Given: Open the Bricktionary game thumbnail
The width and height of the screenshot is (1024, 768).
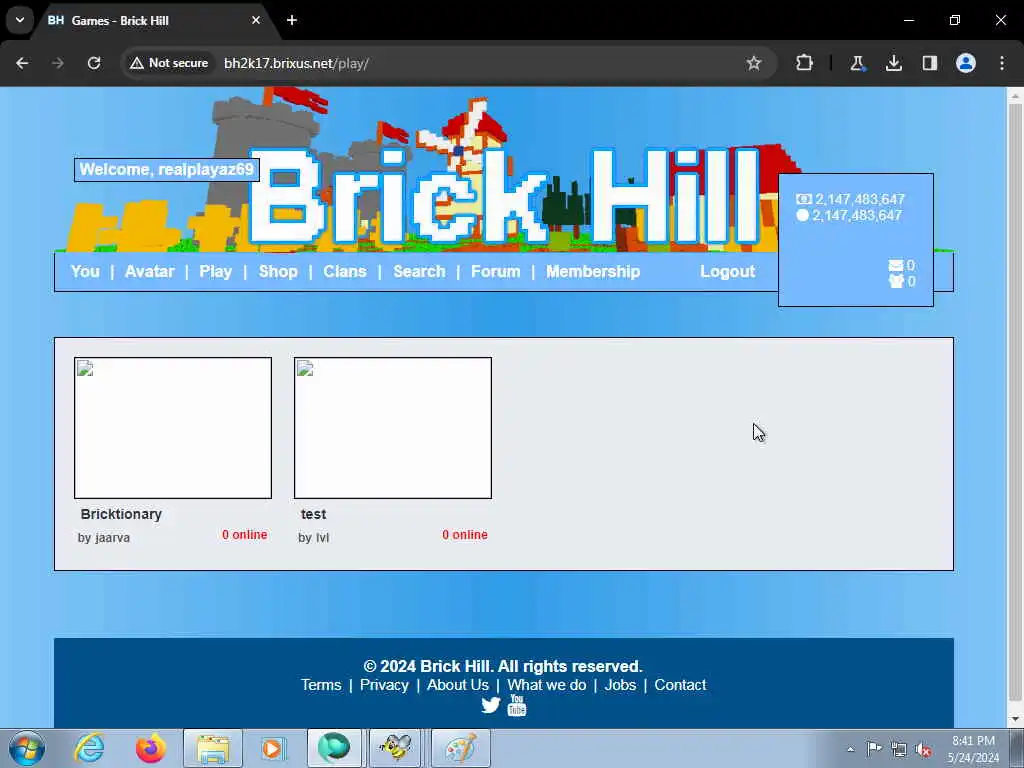Looking at the screenshot, I should click(x=173, y=428).
